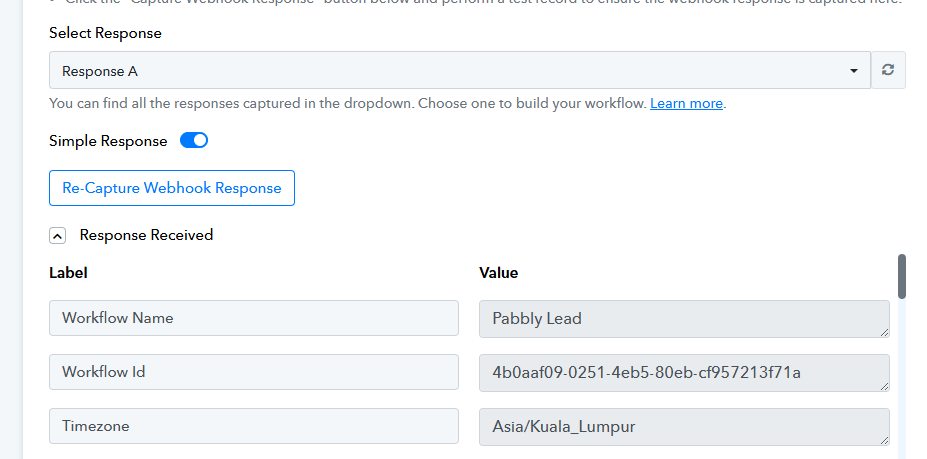Disable the Simple Response toggle

(x=194, y=141)
